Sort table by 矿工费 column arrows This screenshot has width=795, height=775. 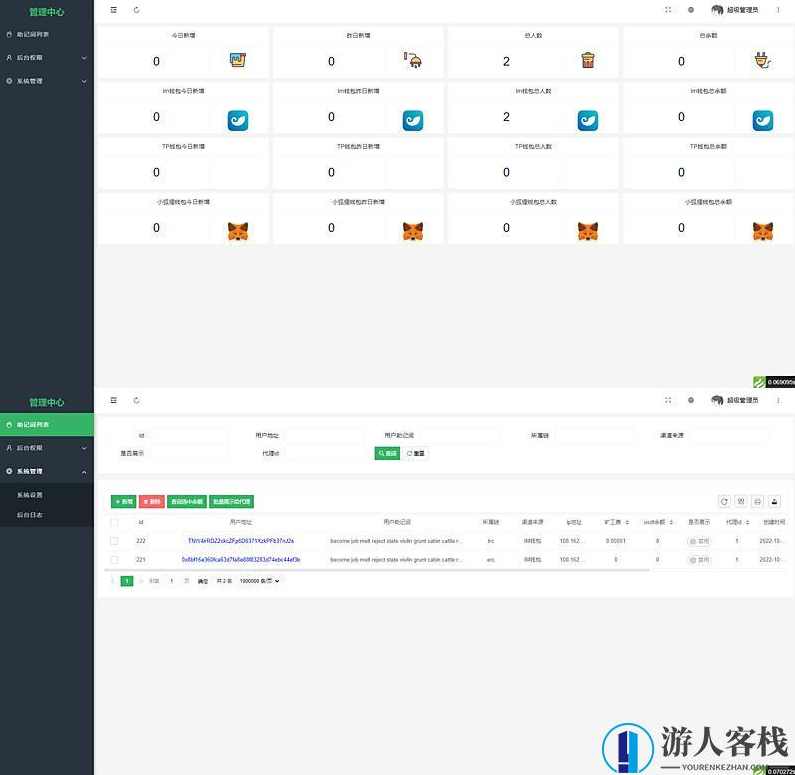coord(627,522)
